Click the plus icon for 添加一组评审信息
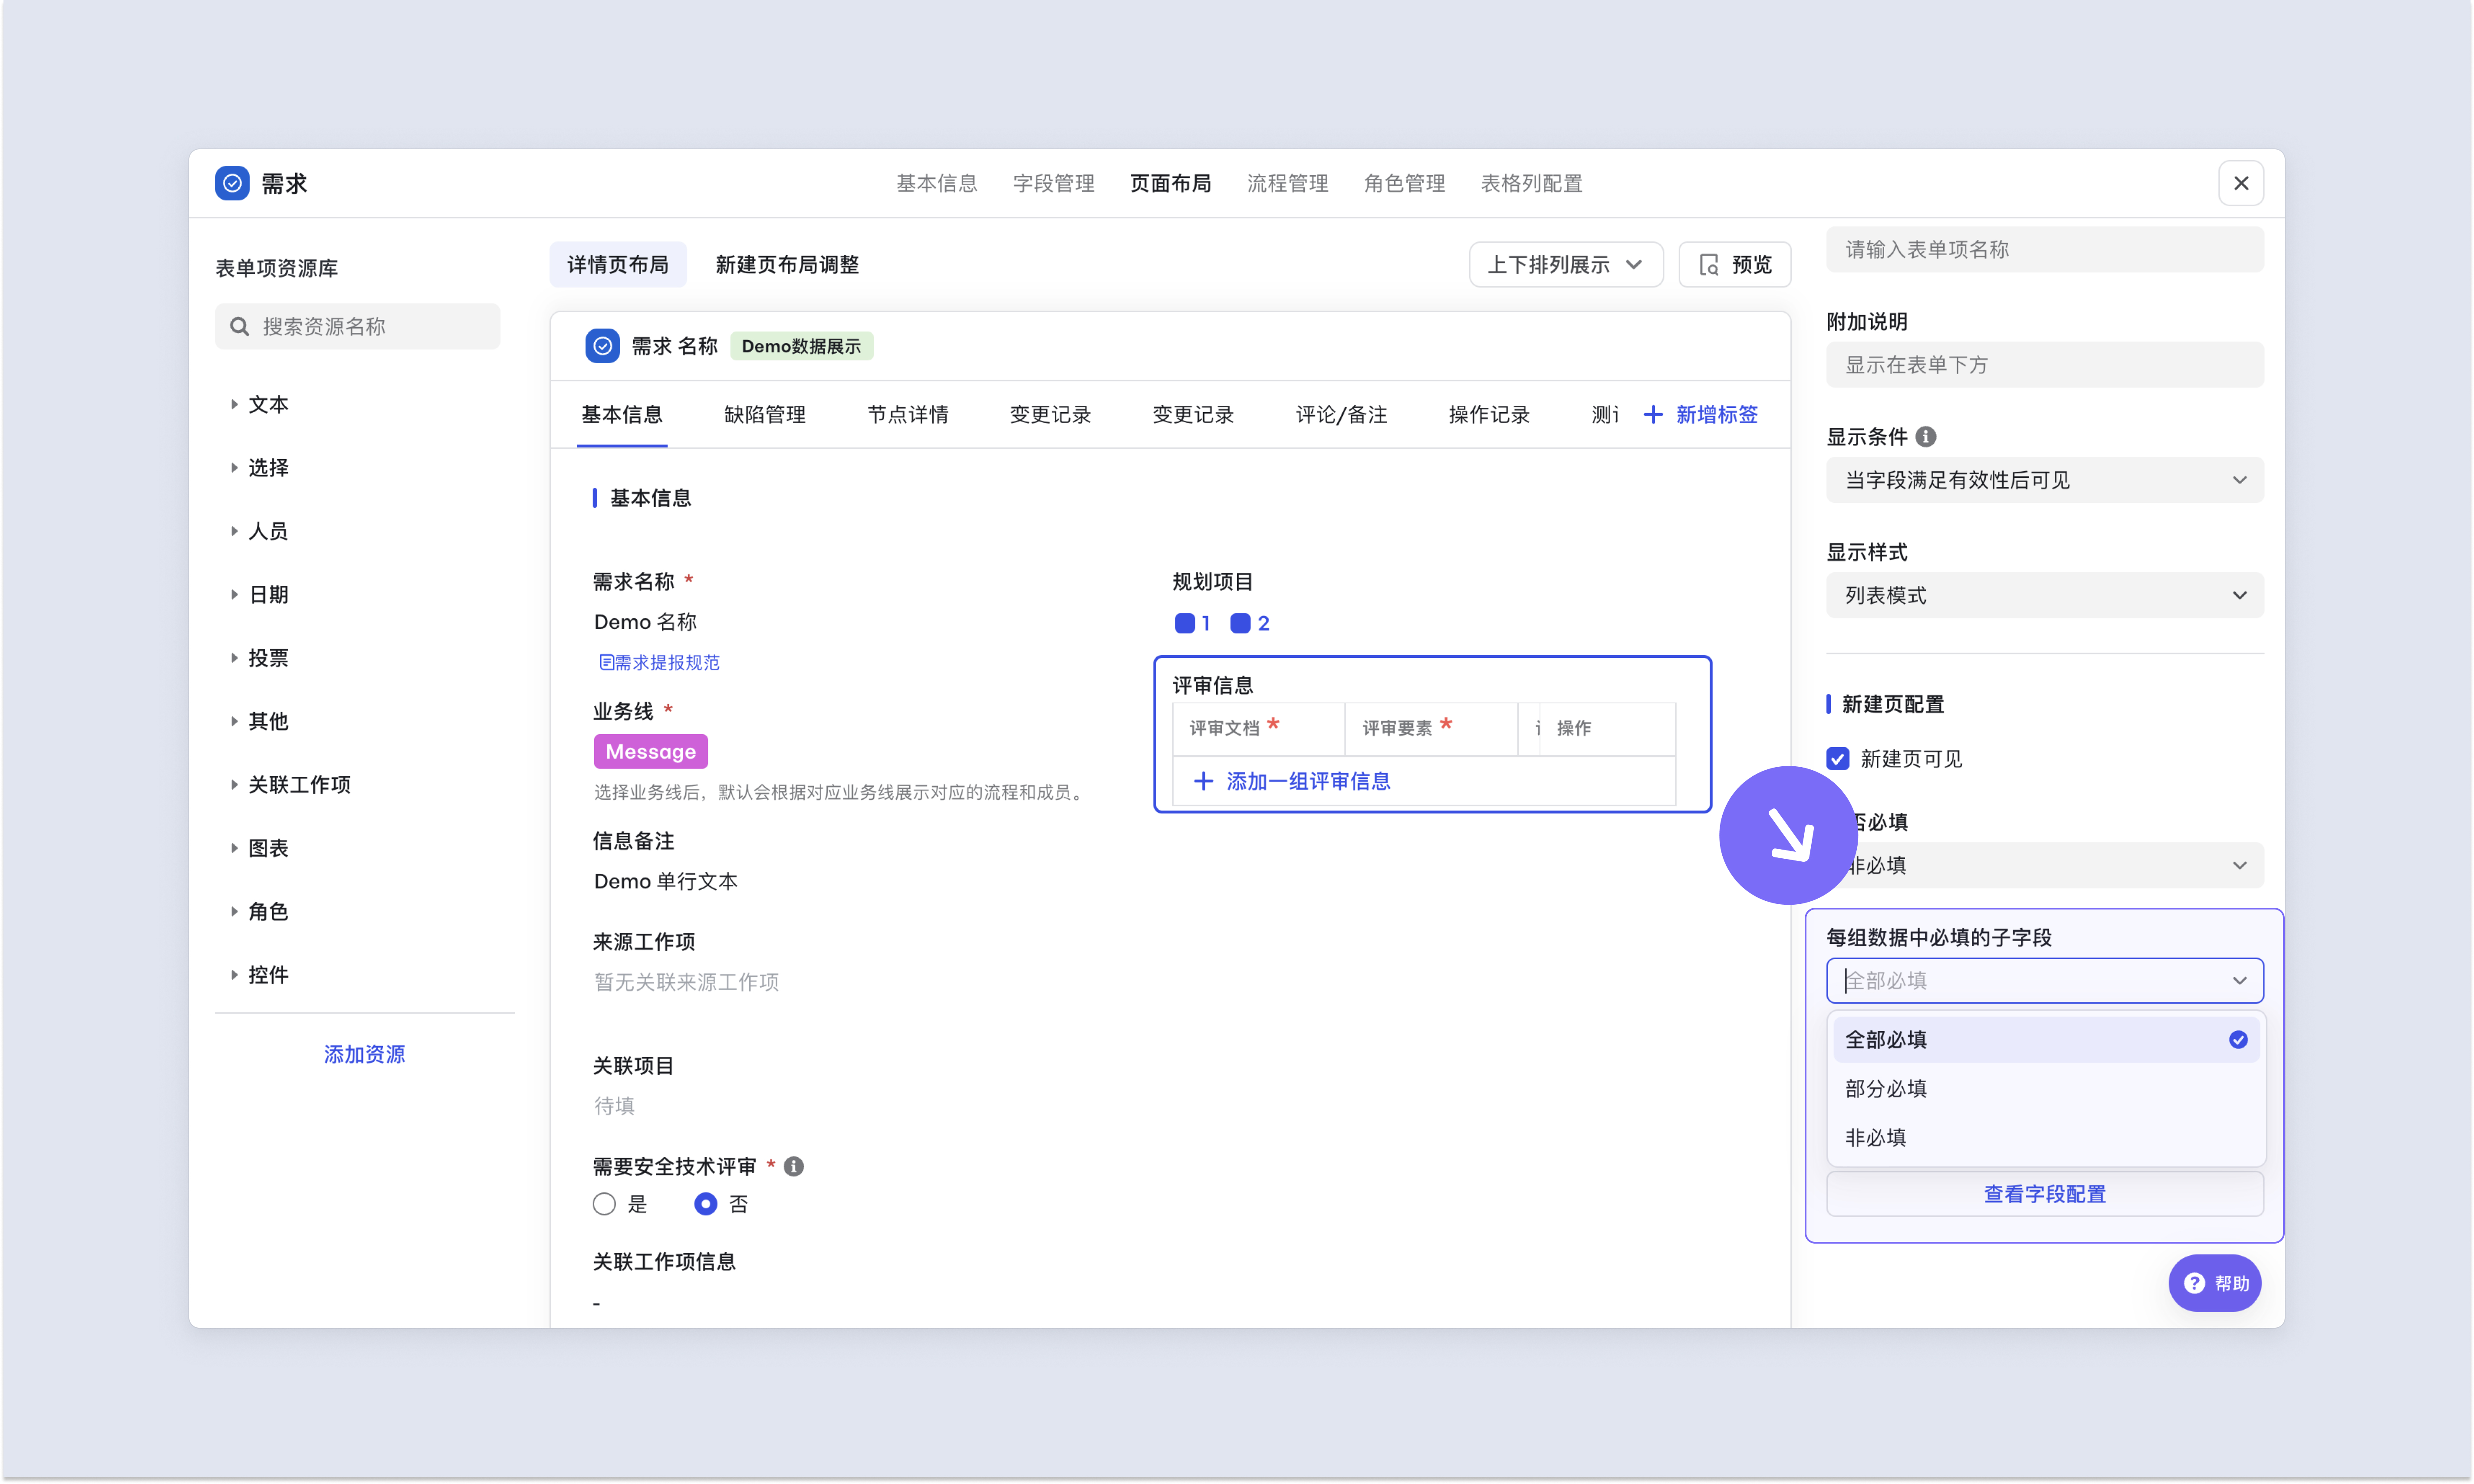The height and width of the screenshot is (1484, 2474). (x=1203, y=781)
